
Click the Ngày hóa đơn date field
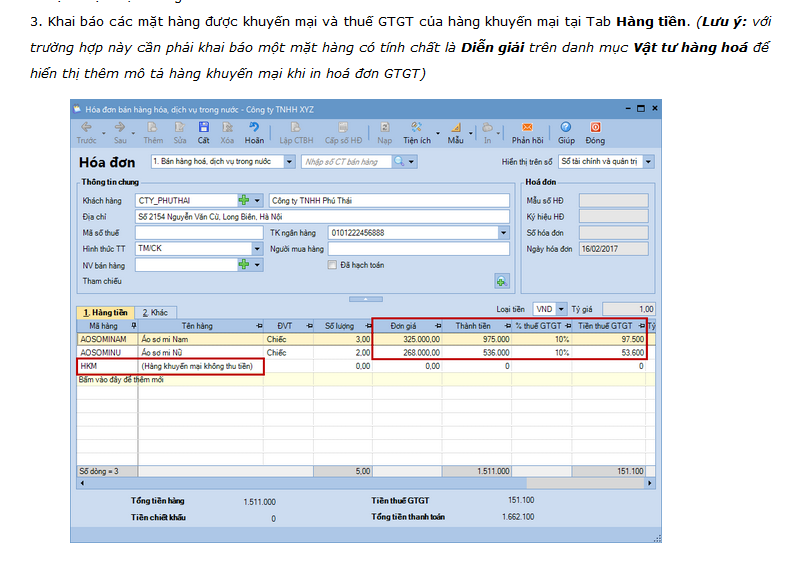click(x=613, y=249)
